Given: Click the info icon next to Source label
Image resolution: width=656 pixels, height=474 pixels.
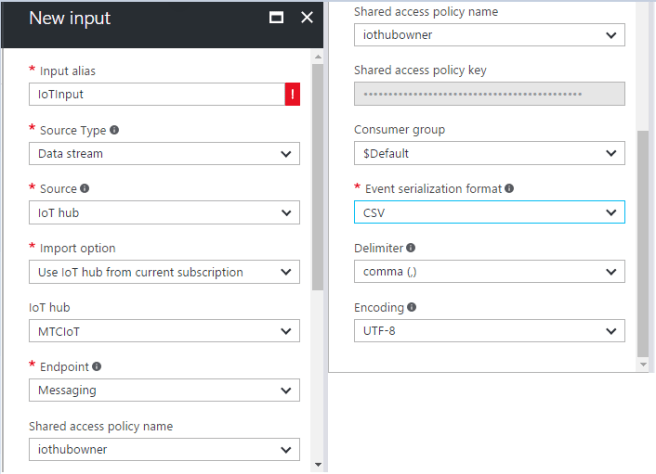Looking at the screenshot, I should (x=84, y=188).
